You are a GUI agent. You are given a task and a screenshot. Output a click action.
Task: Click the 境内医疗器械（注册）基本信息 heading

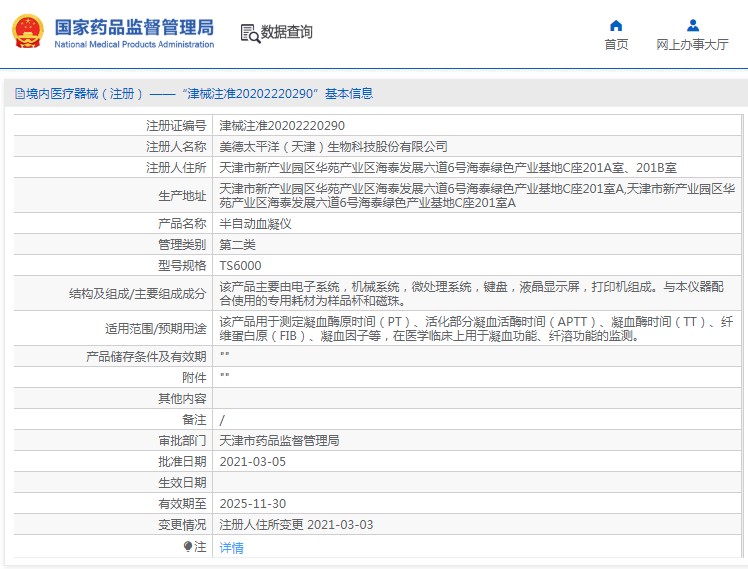tap(199, 93)
